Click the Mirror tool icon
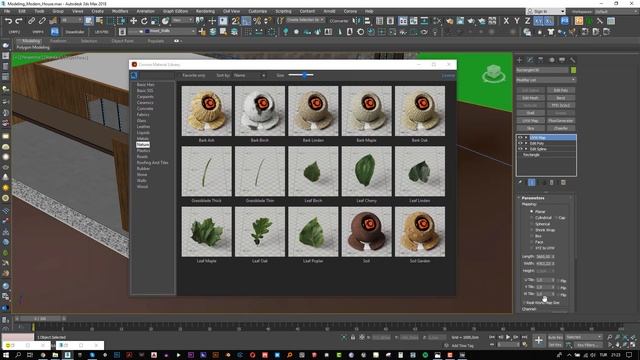Viewport: 640px width, 360px height. point(357,21)
